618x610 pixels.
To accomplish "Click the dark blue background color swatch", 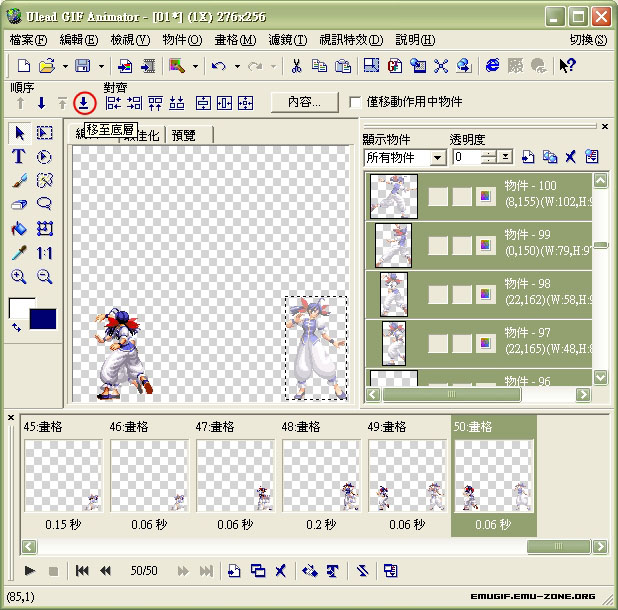I will click(43, 319).
